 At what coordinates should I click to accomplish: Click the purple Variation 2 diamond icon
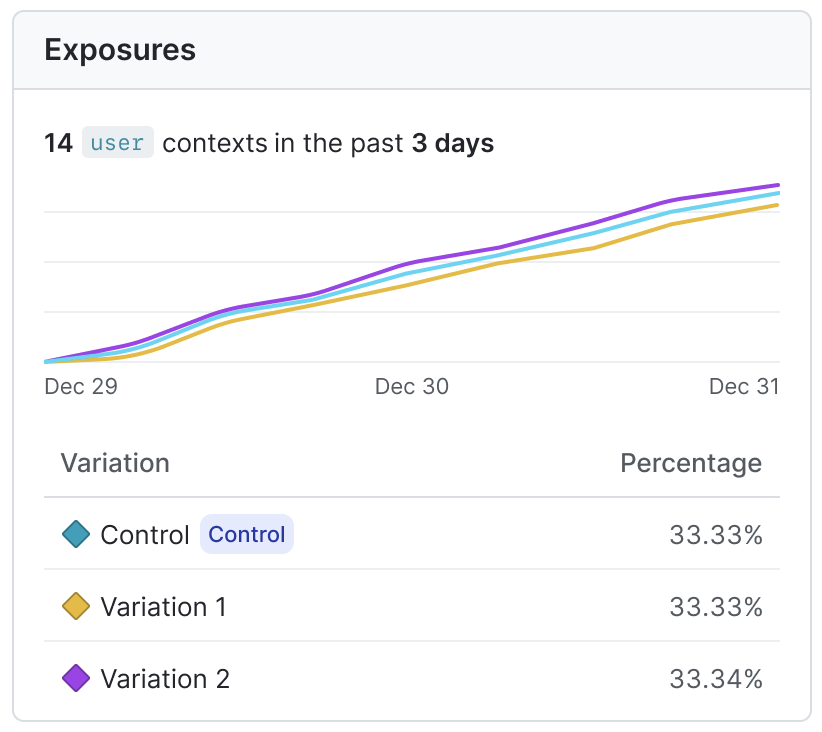coord(76,679)
